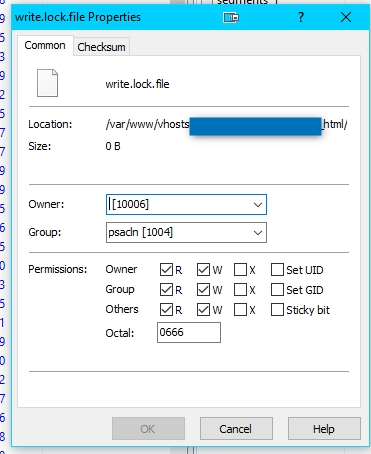This screenshot has width=371, height=454.
Task: Click the Size value 0 B
Action: point(113,146)
